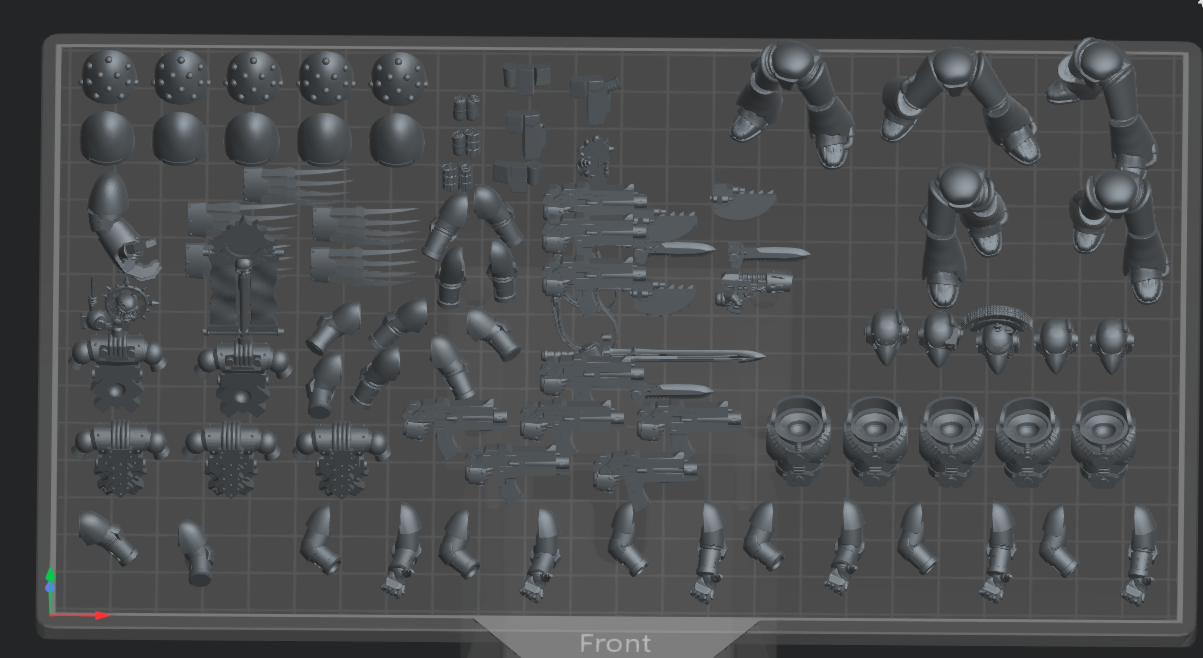
Task: Select the leftmost helmet in the row
Action: click(x=887, y=337)
